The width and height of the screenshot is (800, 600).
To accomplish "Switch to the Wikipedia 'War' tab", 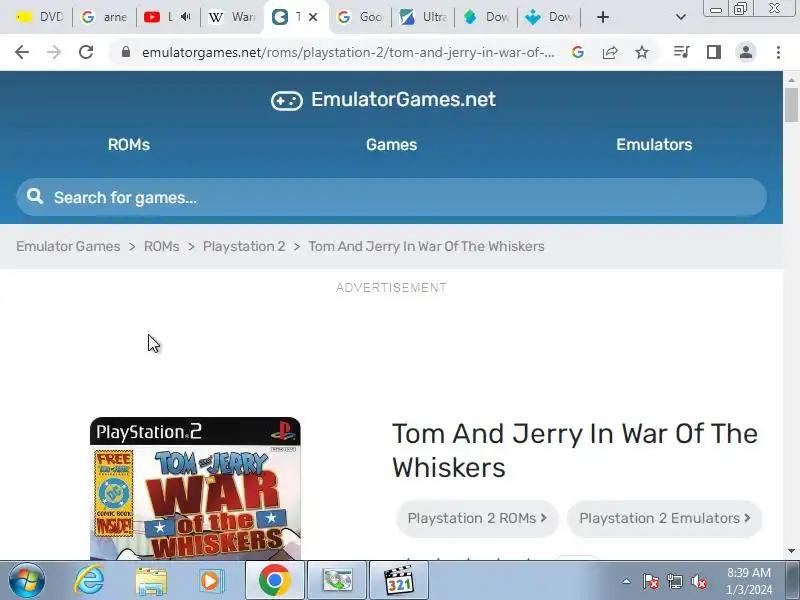I will (x=232, y=17).
